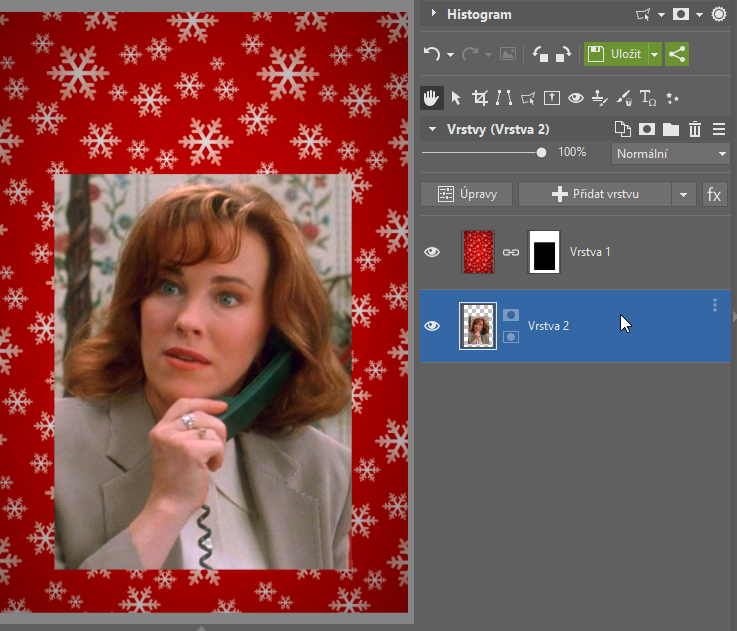This screenshot has height=631, width=737.
Task: Click the layer opacity slider handle
Action: (541, 153)
